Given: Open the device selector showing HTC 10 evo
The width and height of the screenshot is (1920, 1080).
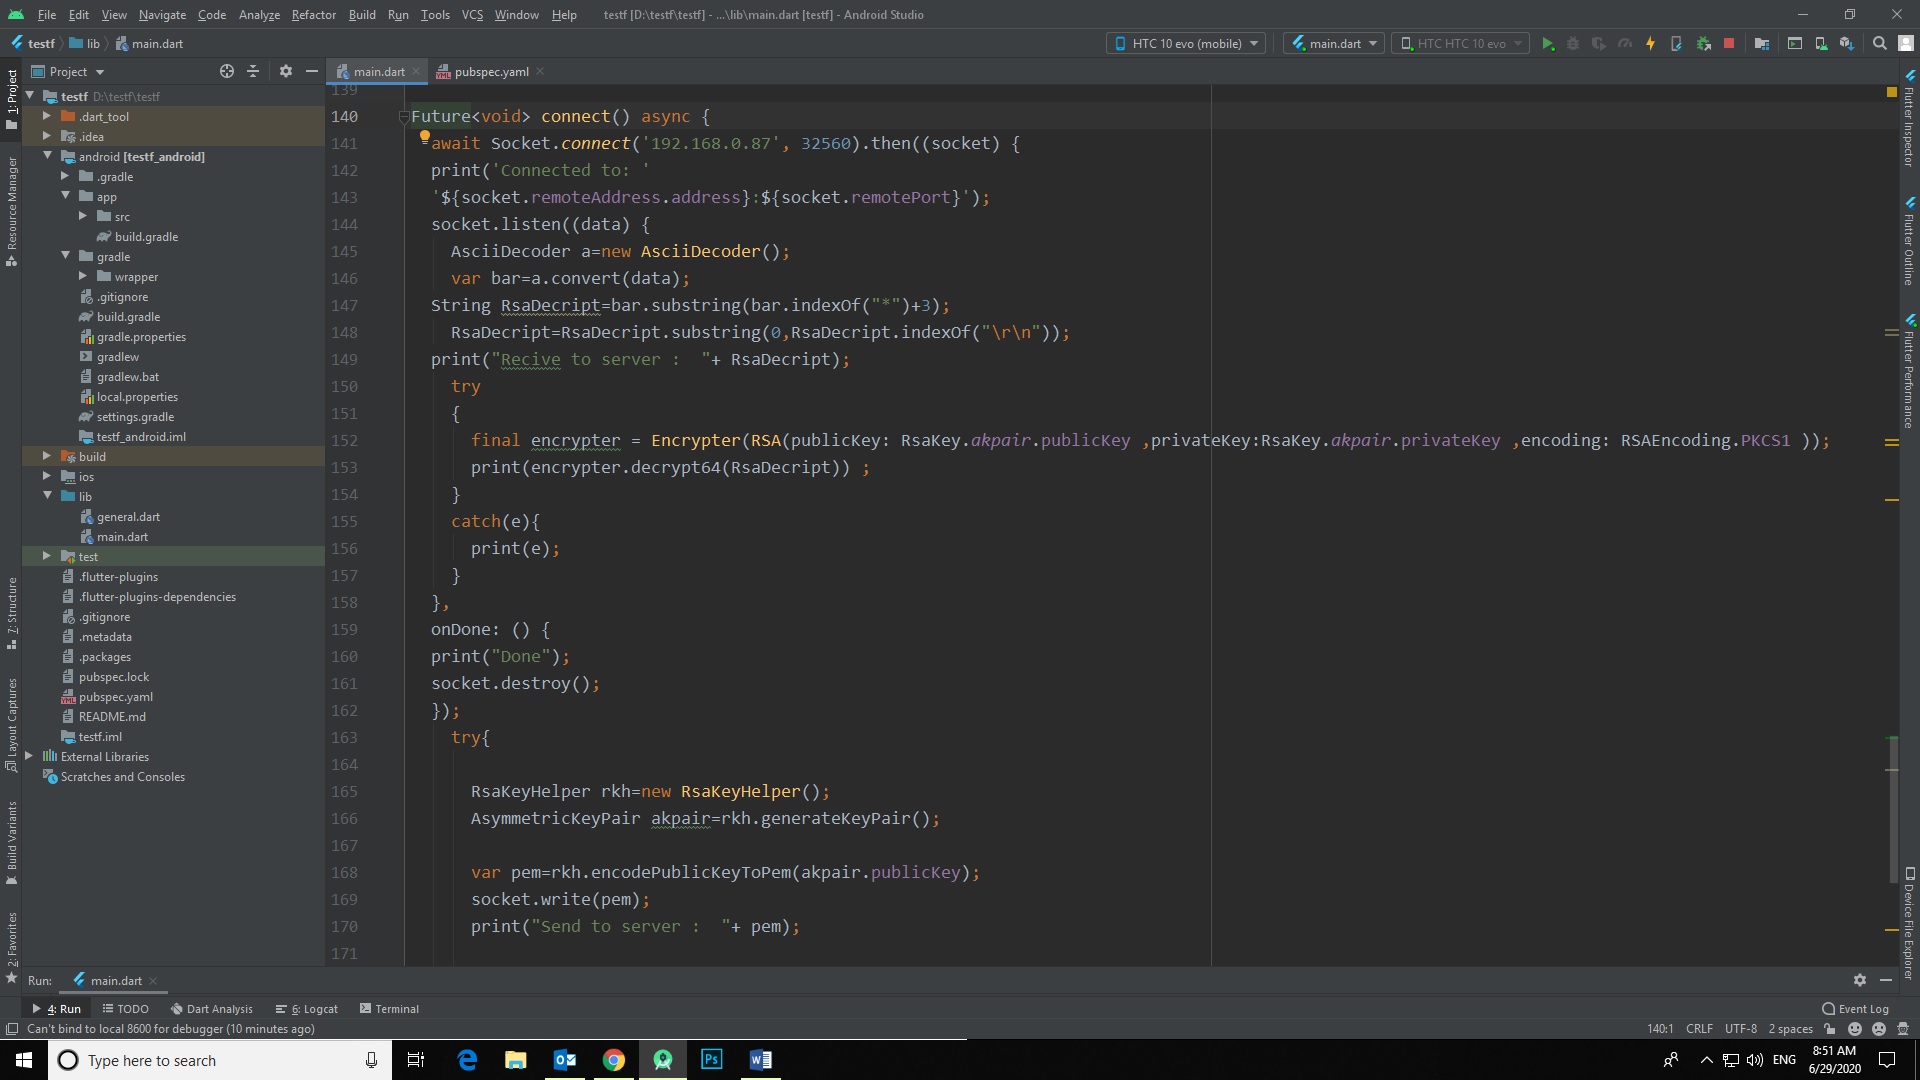Looking at the screenshot, I should click(1185, 43).
